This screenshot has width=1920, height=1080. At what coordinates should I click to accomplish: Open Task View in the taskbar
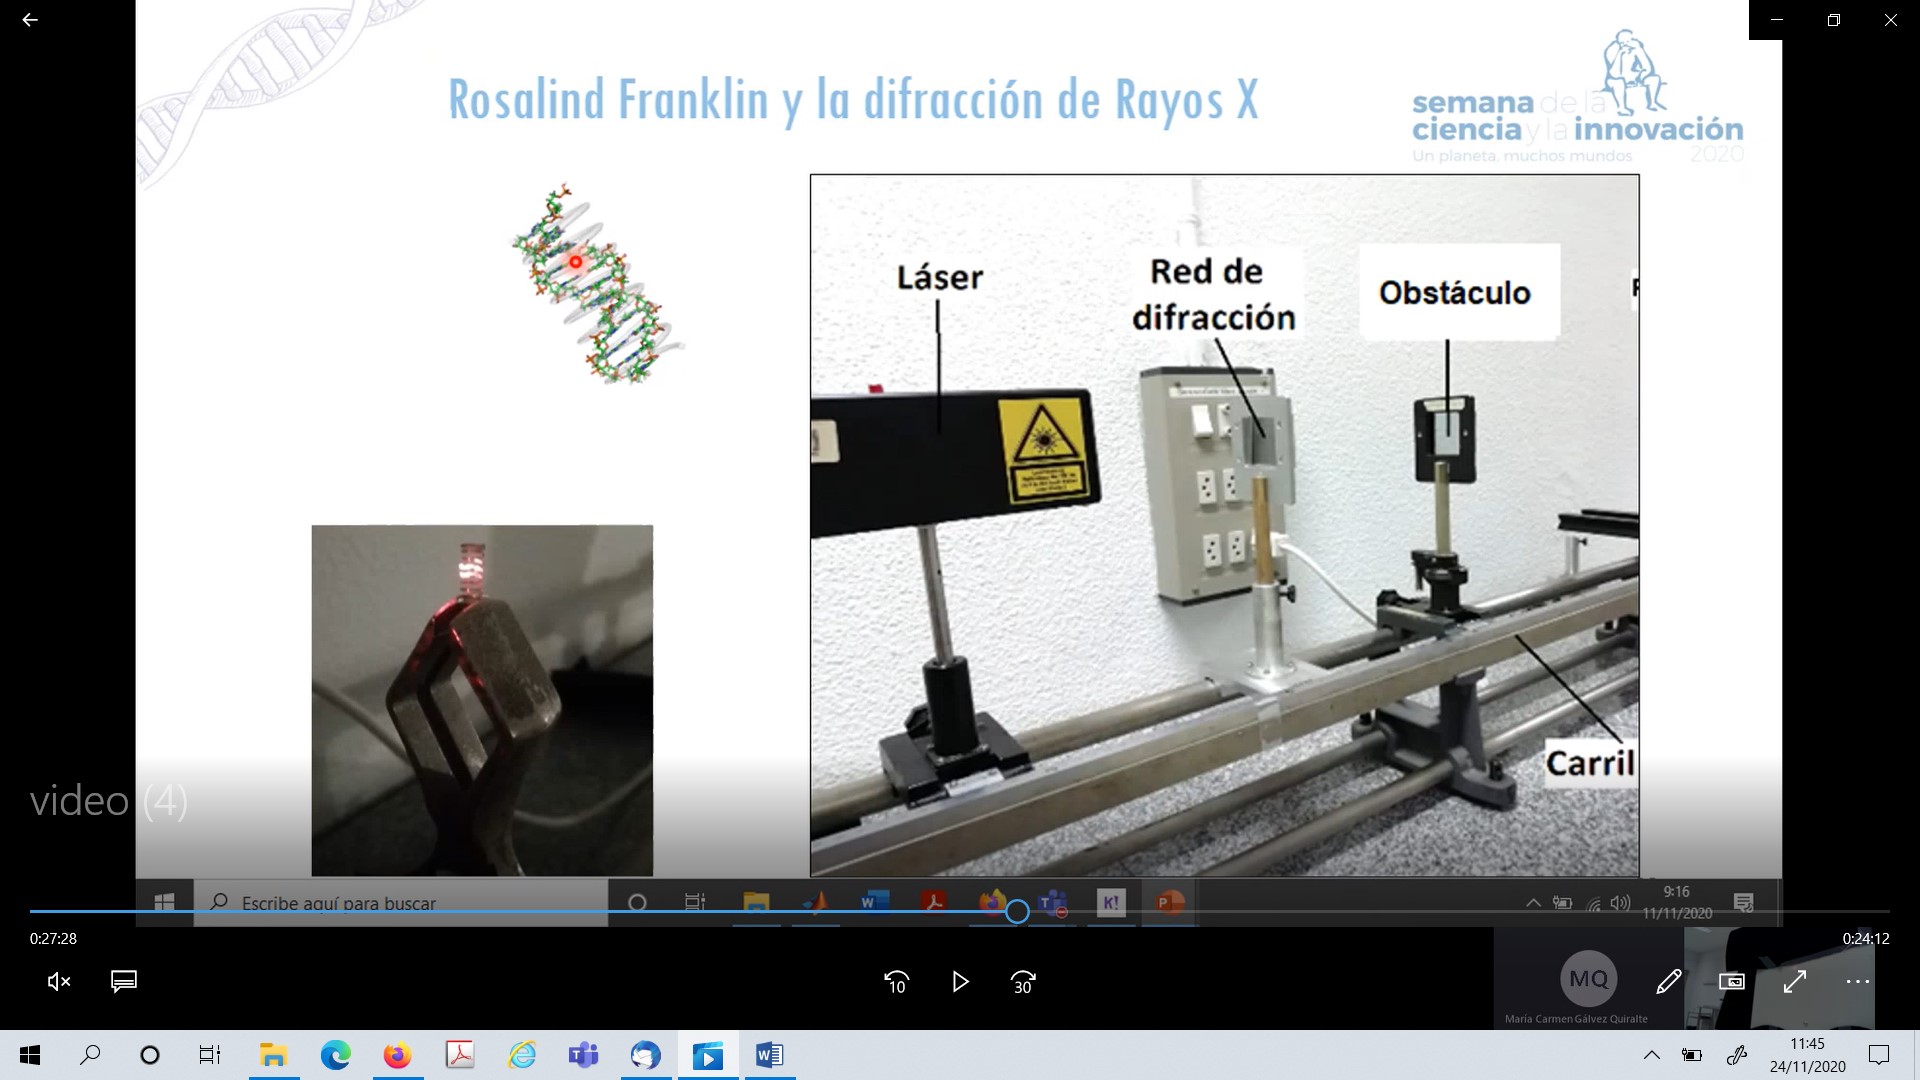point(210,1055)
